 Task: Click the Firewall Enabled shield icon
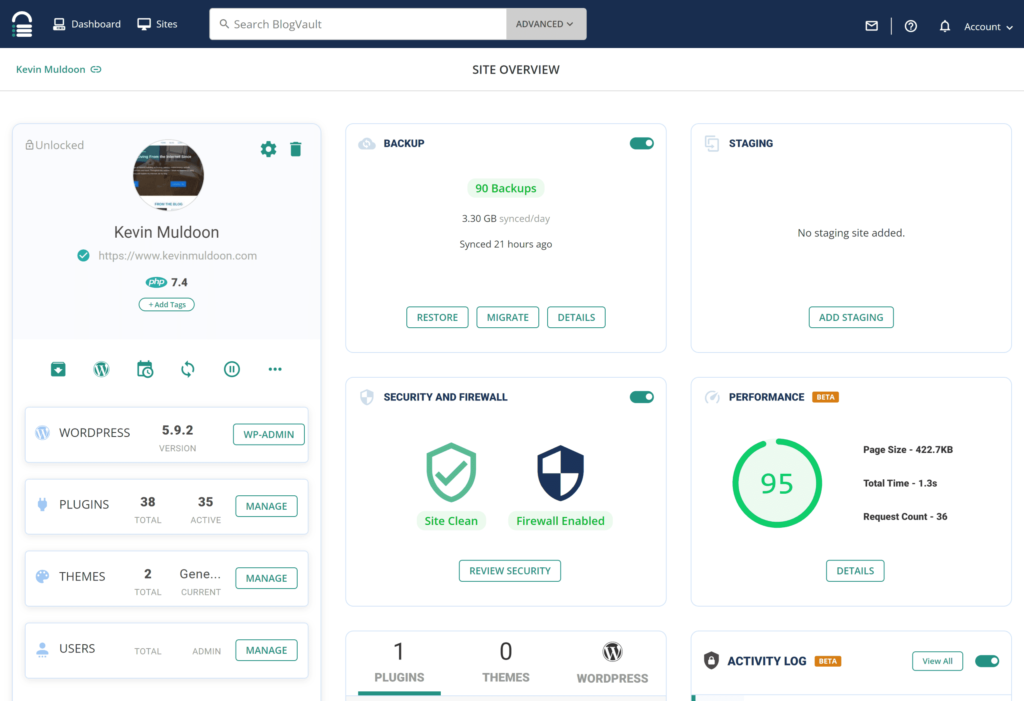coord(560,472)
